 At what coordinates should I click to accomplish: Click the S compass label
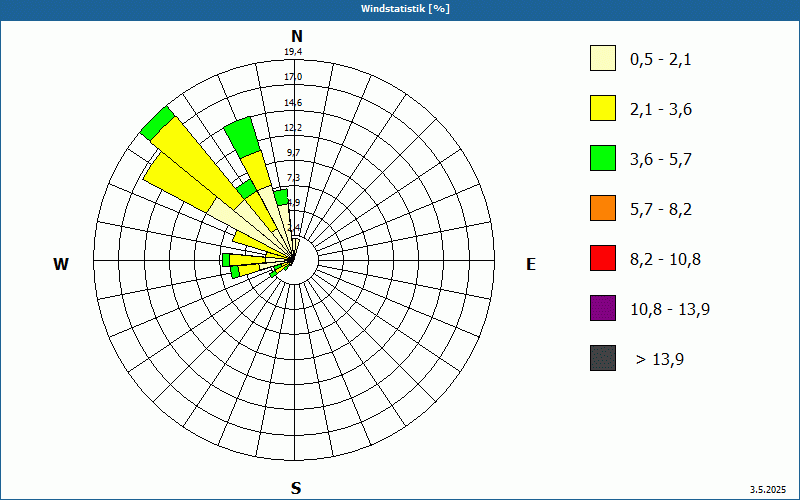296,488
